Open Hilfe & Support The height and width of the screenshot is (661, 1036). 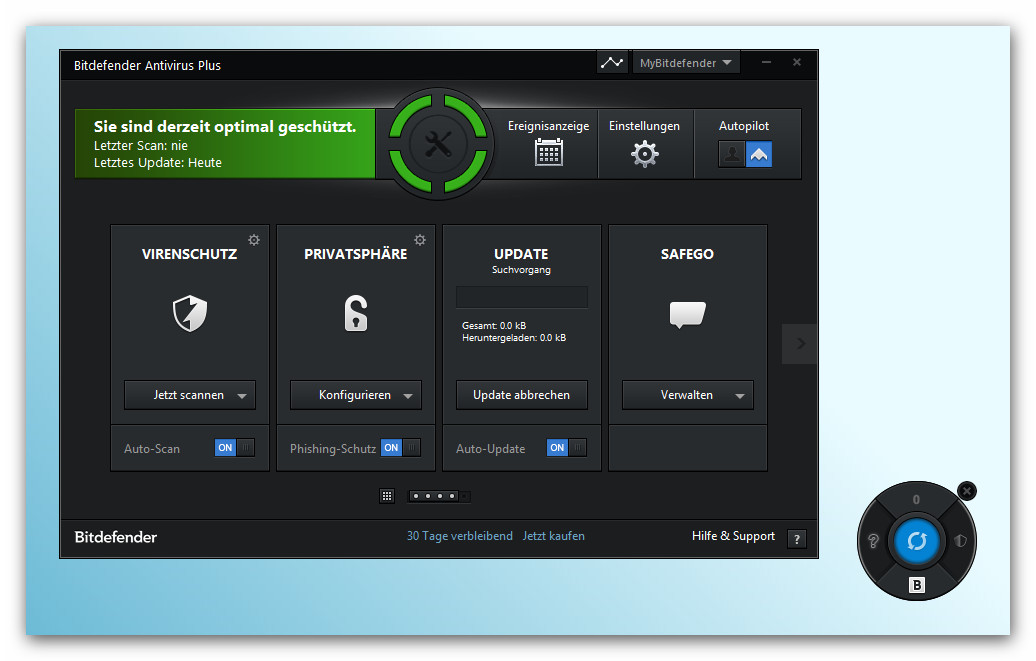732,537
